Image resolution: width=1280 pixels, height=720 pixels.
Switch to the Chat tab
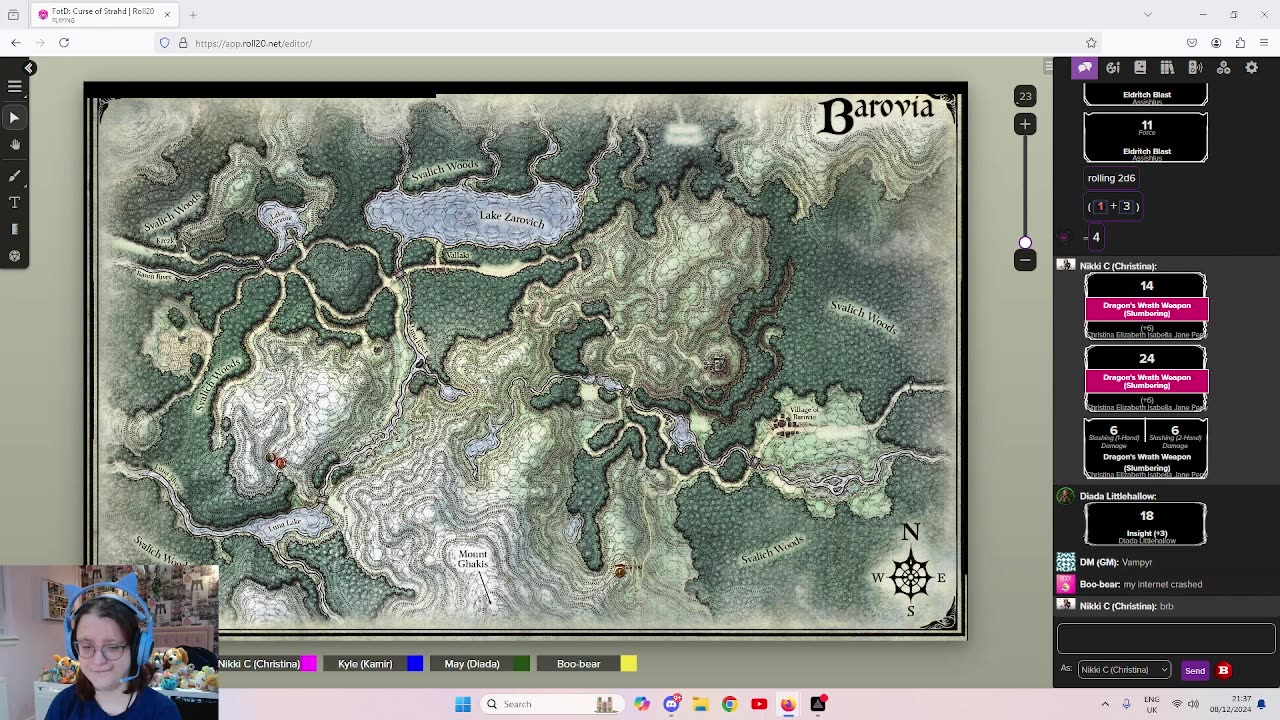click(1085, 67)
